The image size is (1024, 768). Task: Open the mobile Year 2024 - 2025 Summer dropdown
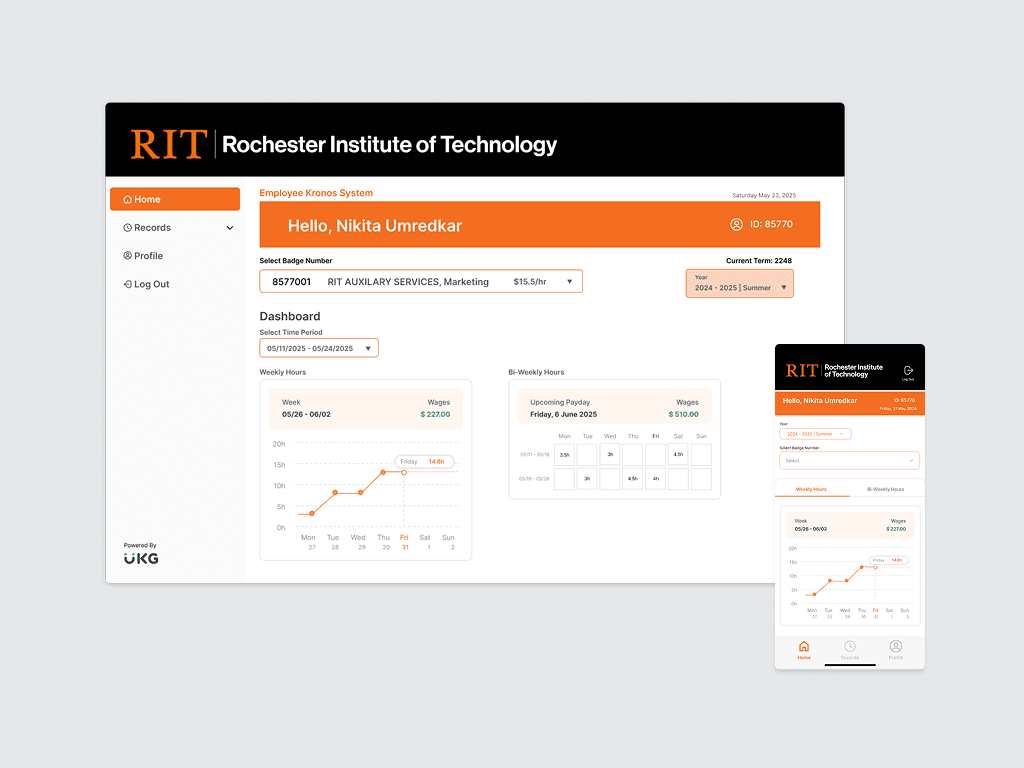tap(815, 434)
